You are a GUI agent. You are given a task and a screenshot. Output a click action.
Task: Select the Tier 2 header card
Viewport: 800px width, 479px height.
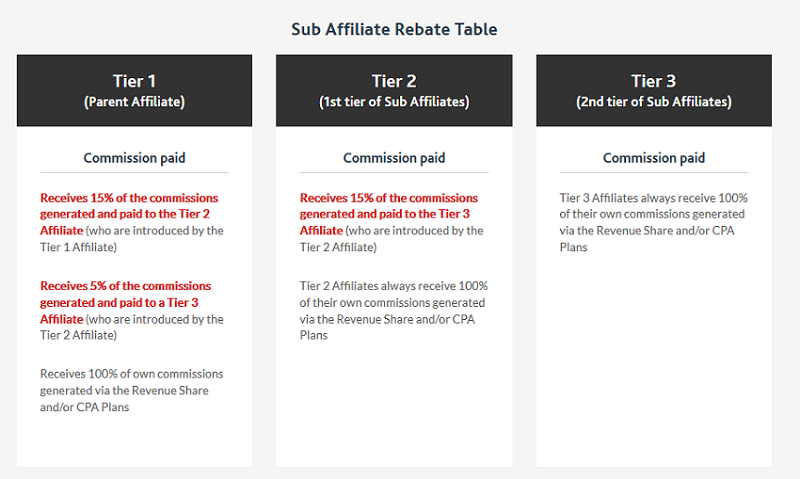pyautogui.click(x=394, y=90)
